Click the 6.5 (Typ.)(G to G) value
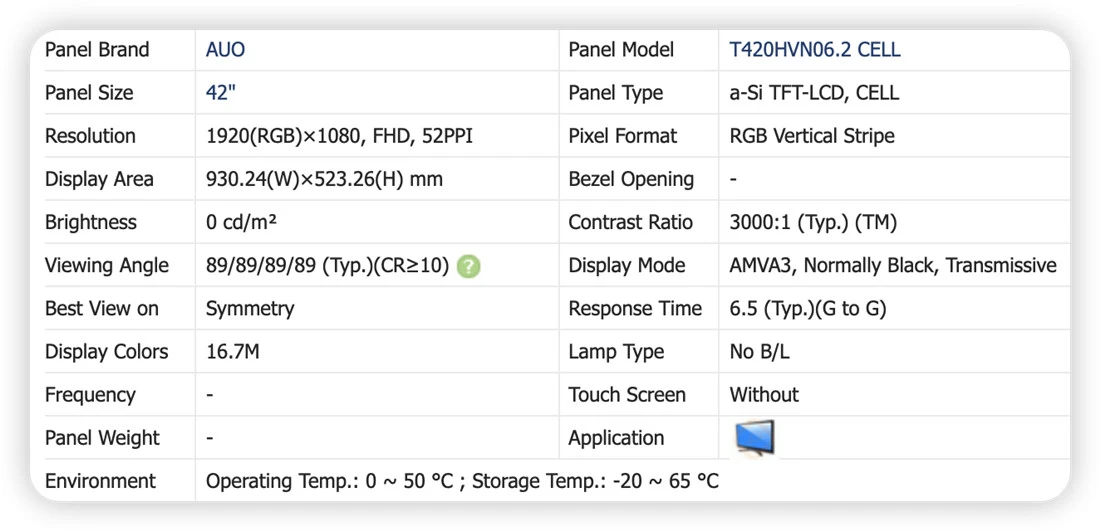The width and height of the screenshot is (1100, 531). click(x=808, y=309)
